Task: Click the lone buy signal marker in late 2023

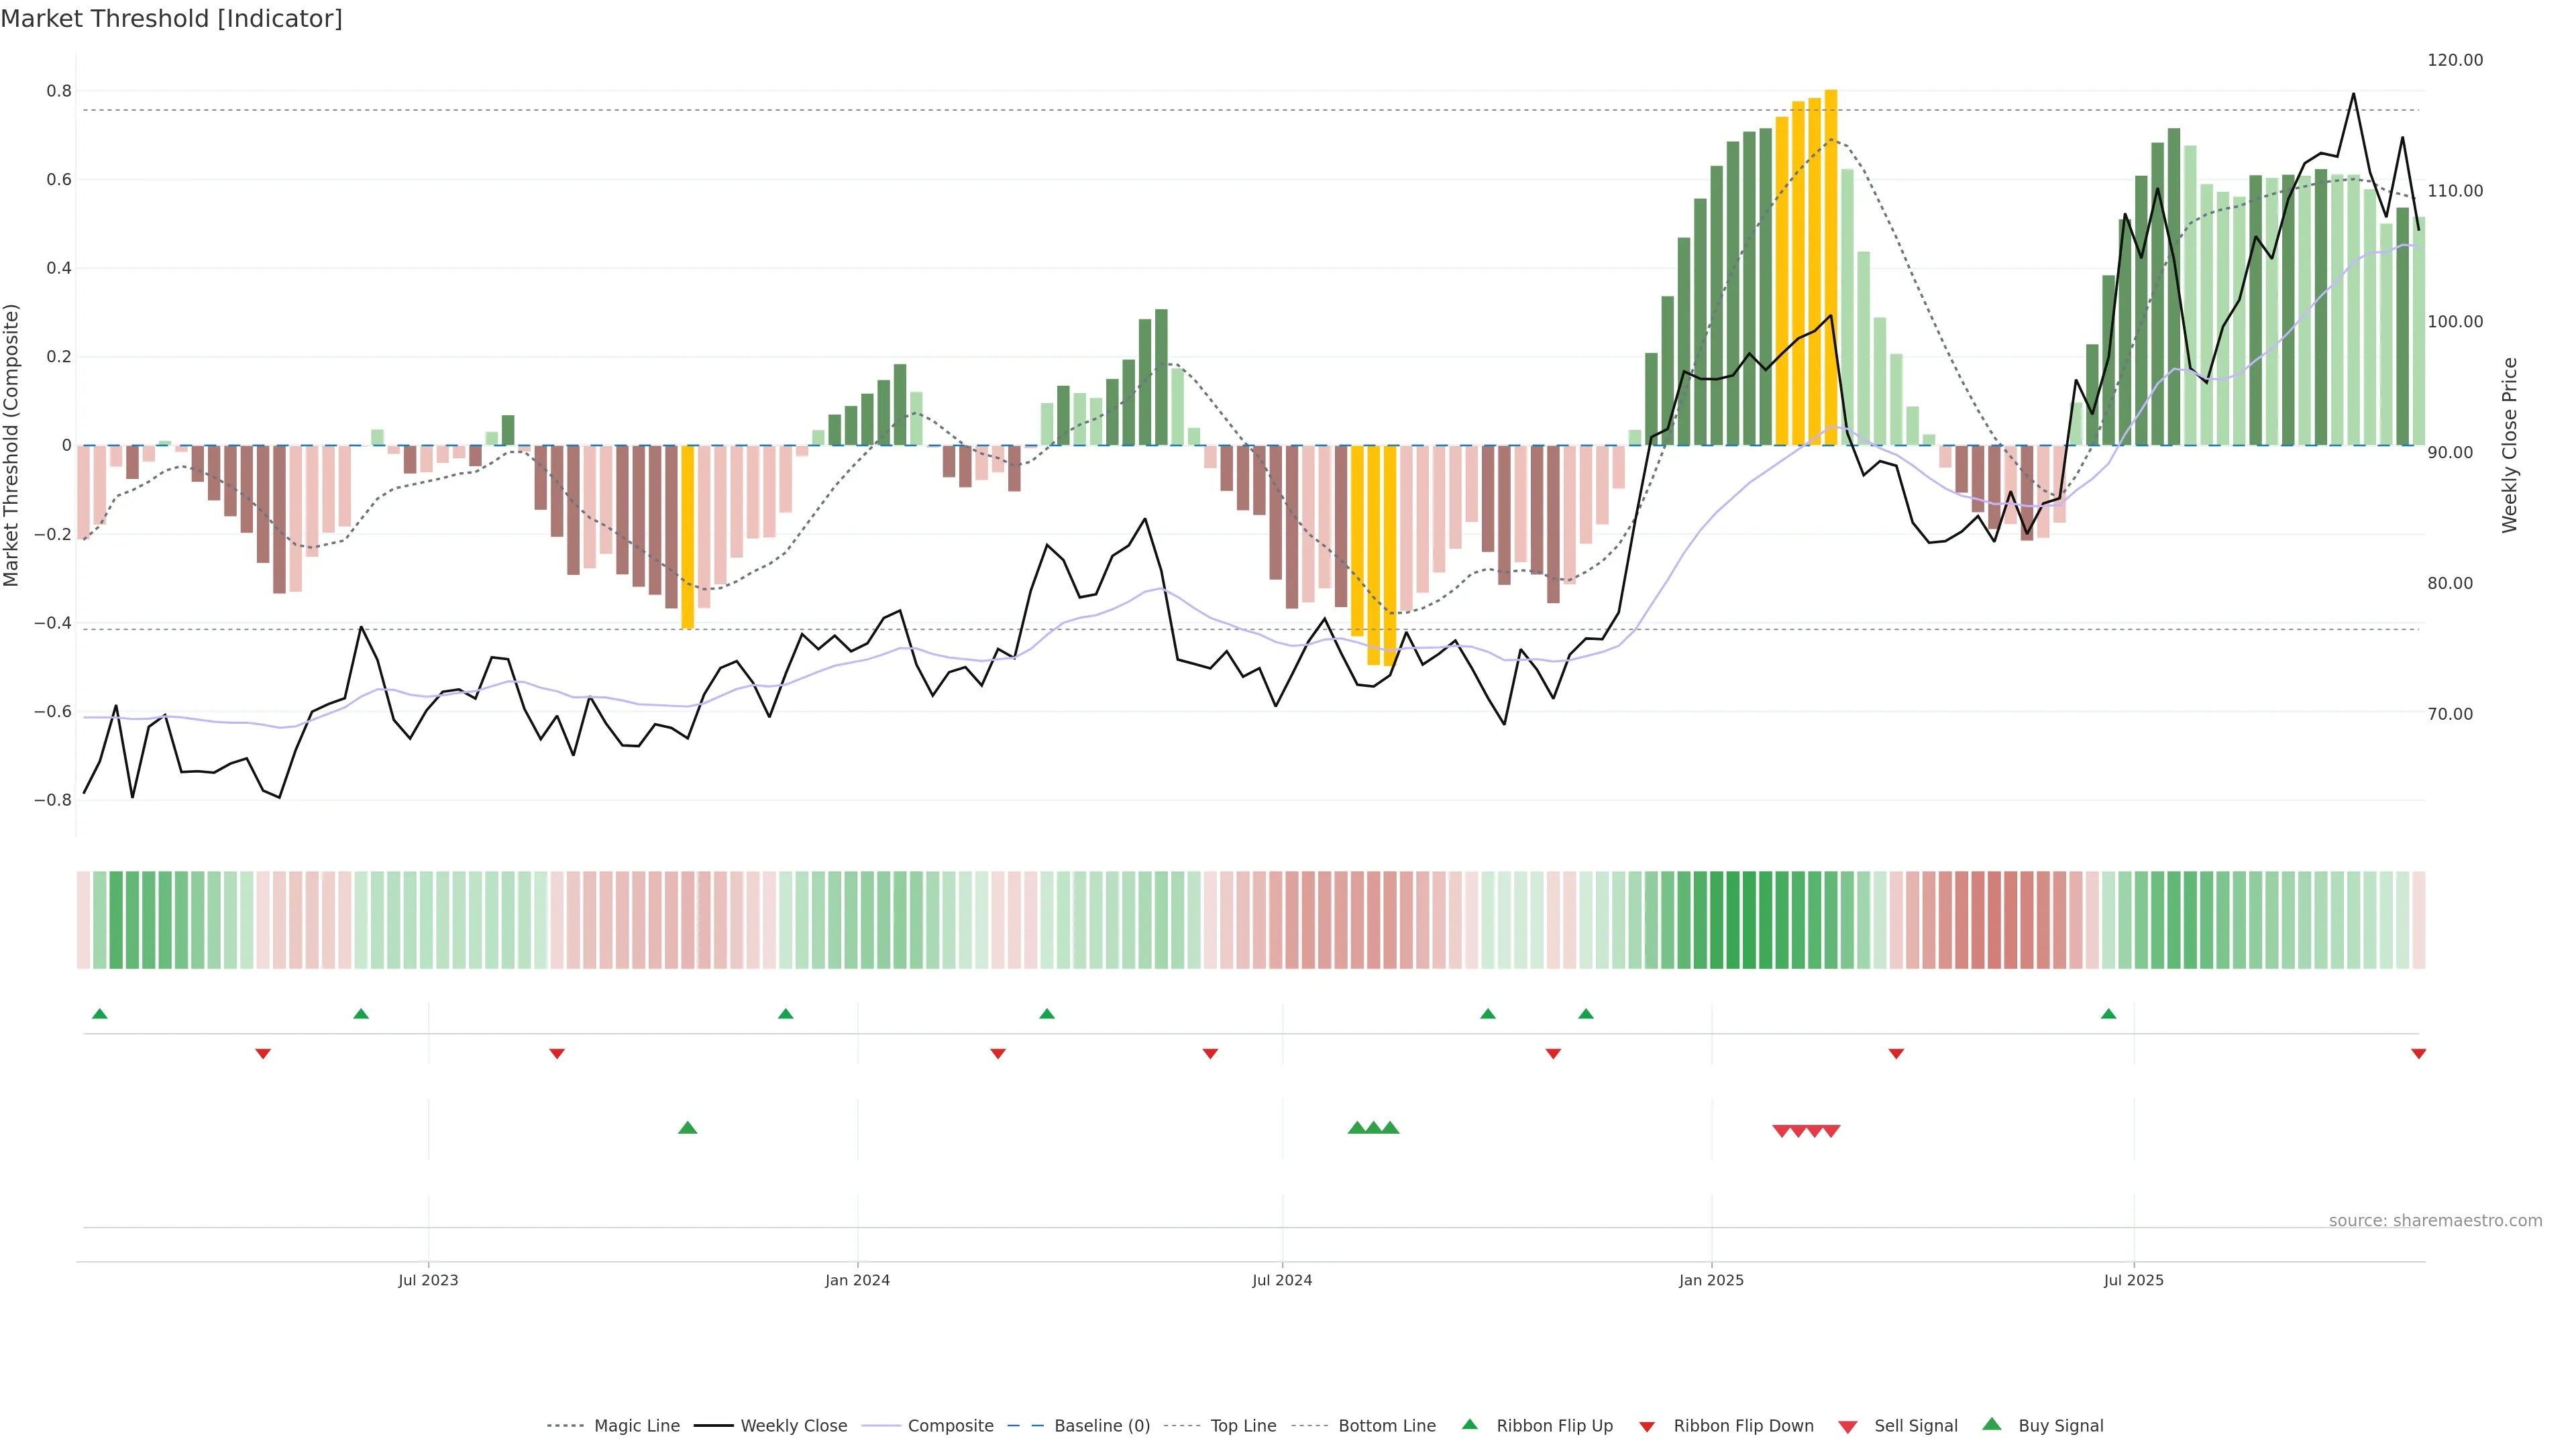Action: 687,1128
